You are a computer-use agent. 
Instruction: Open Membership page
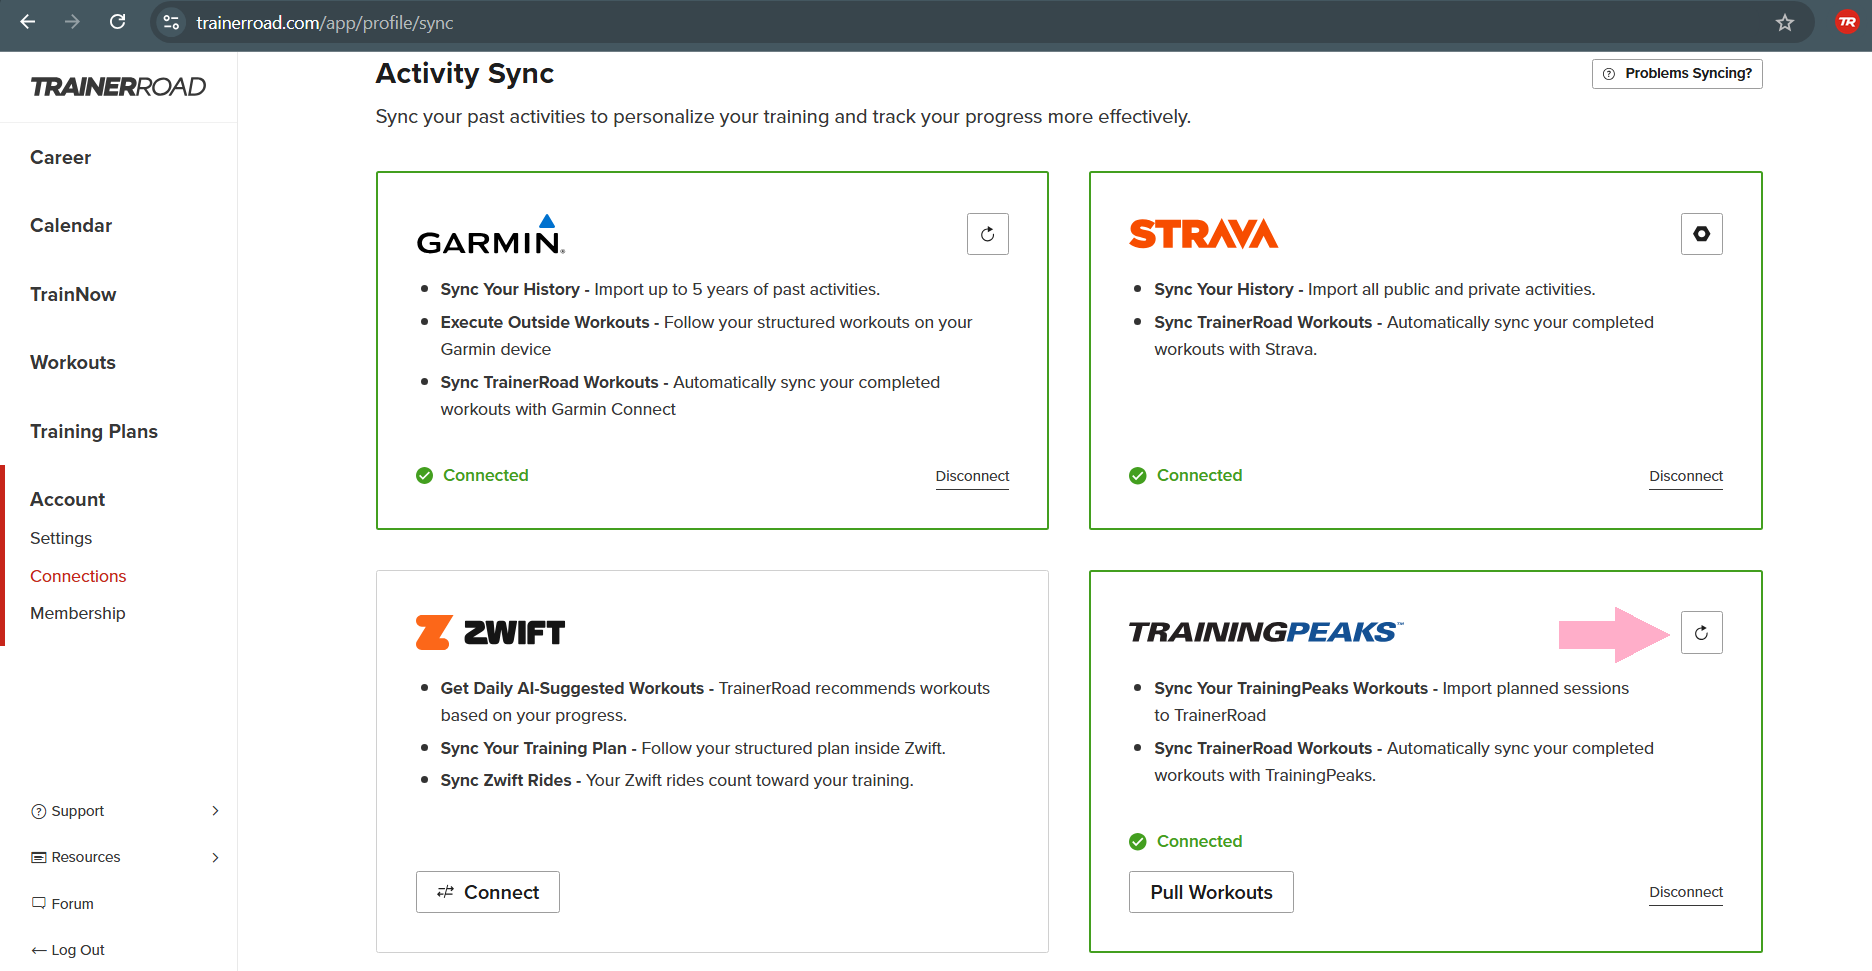coord(78,613)
